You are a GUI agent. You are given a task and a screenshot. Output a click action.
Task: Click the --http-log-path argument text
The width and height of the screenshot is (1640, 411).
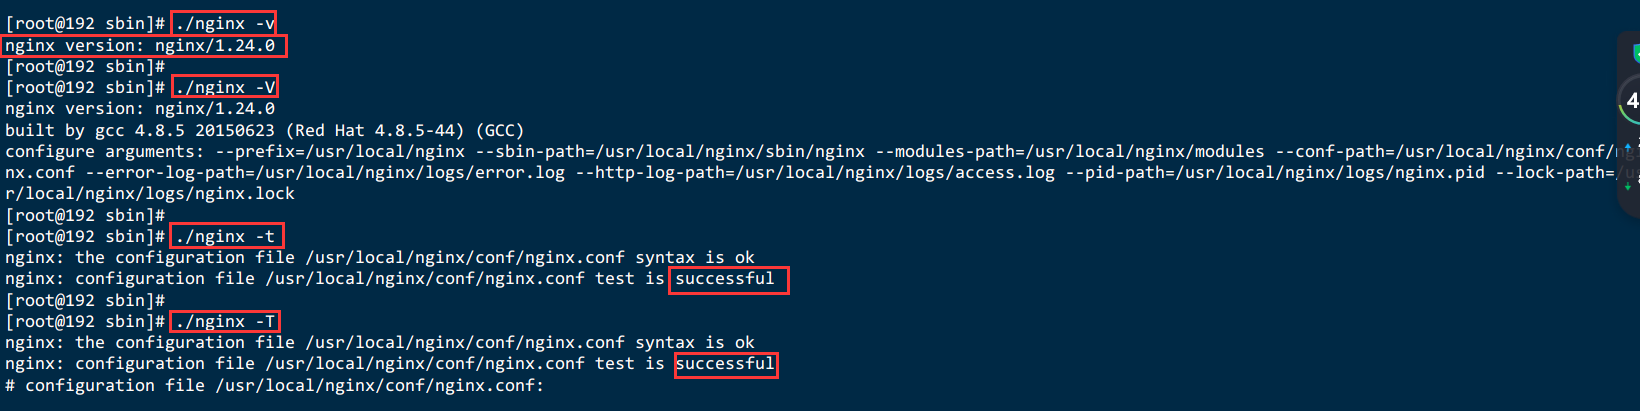(815, 172)
